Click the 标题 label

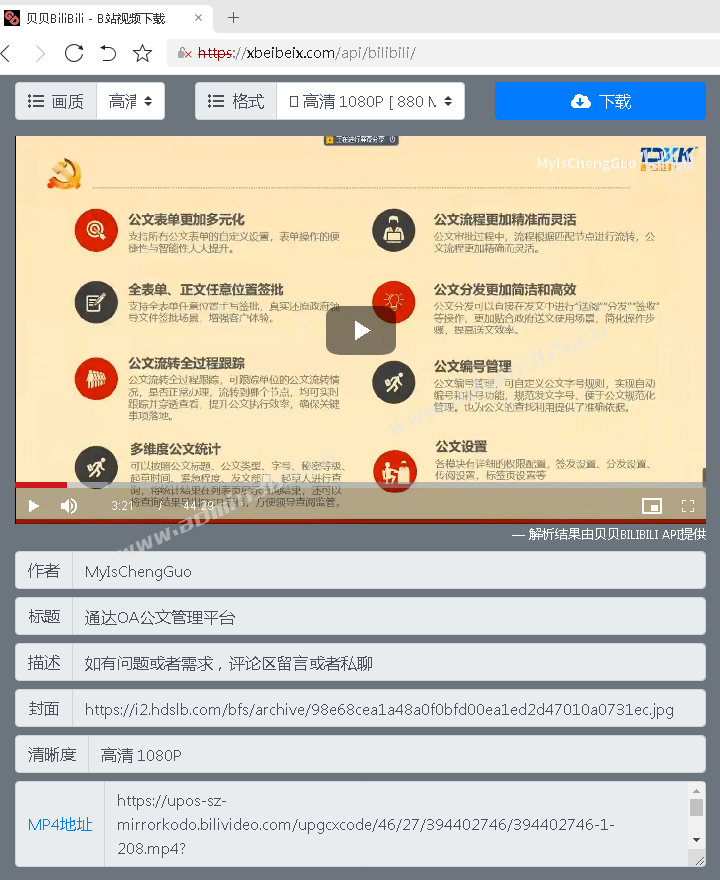44,617
